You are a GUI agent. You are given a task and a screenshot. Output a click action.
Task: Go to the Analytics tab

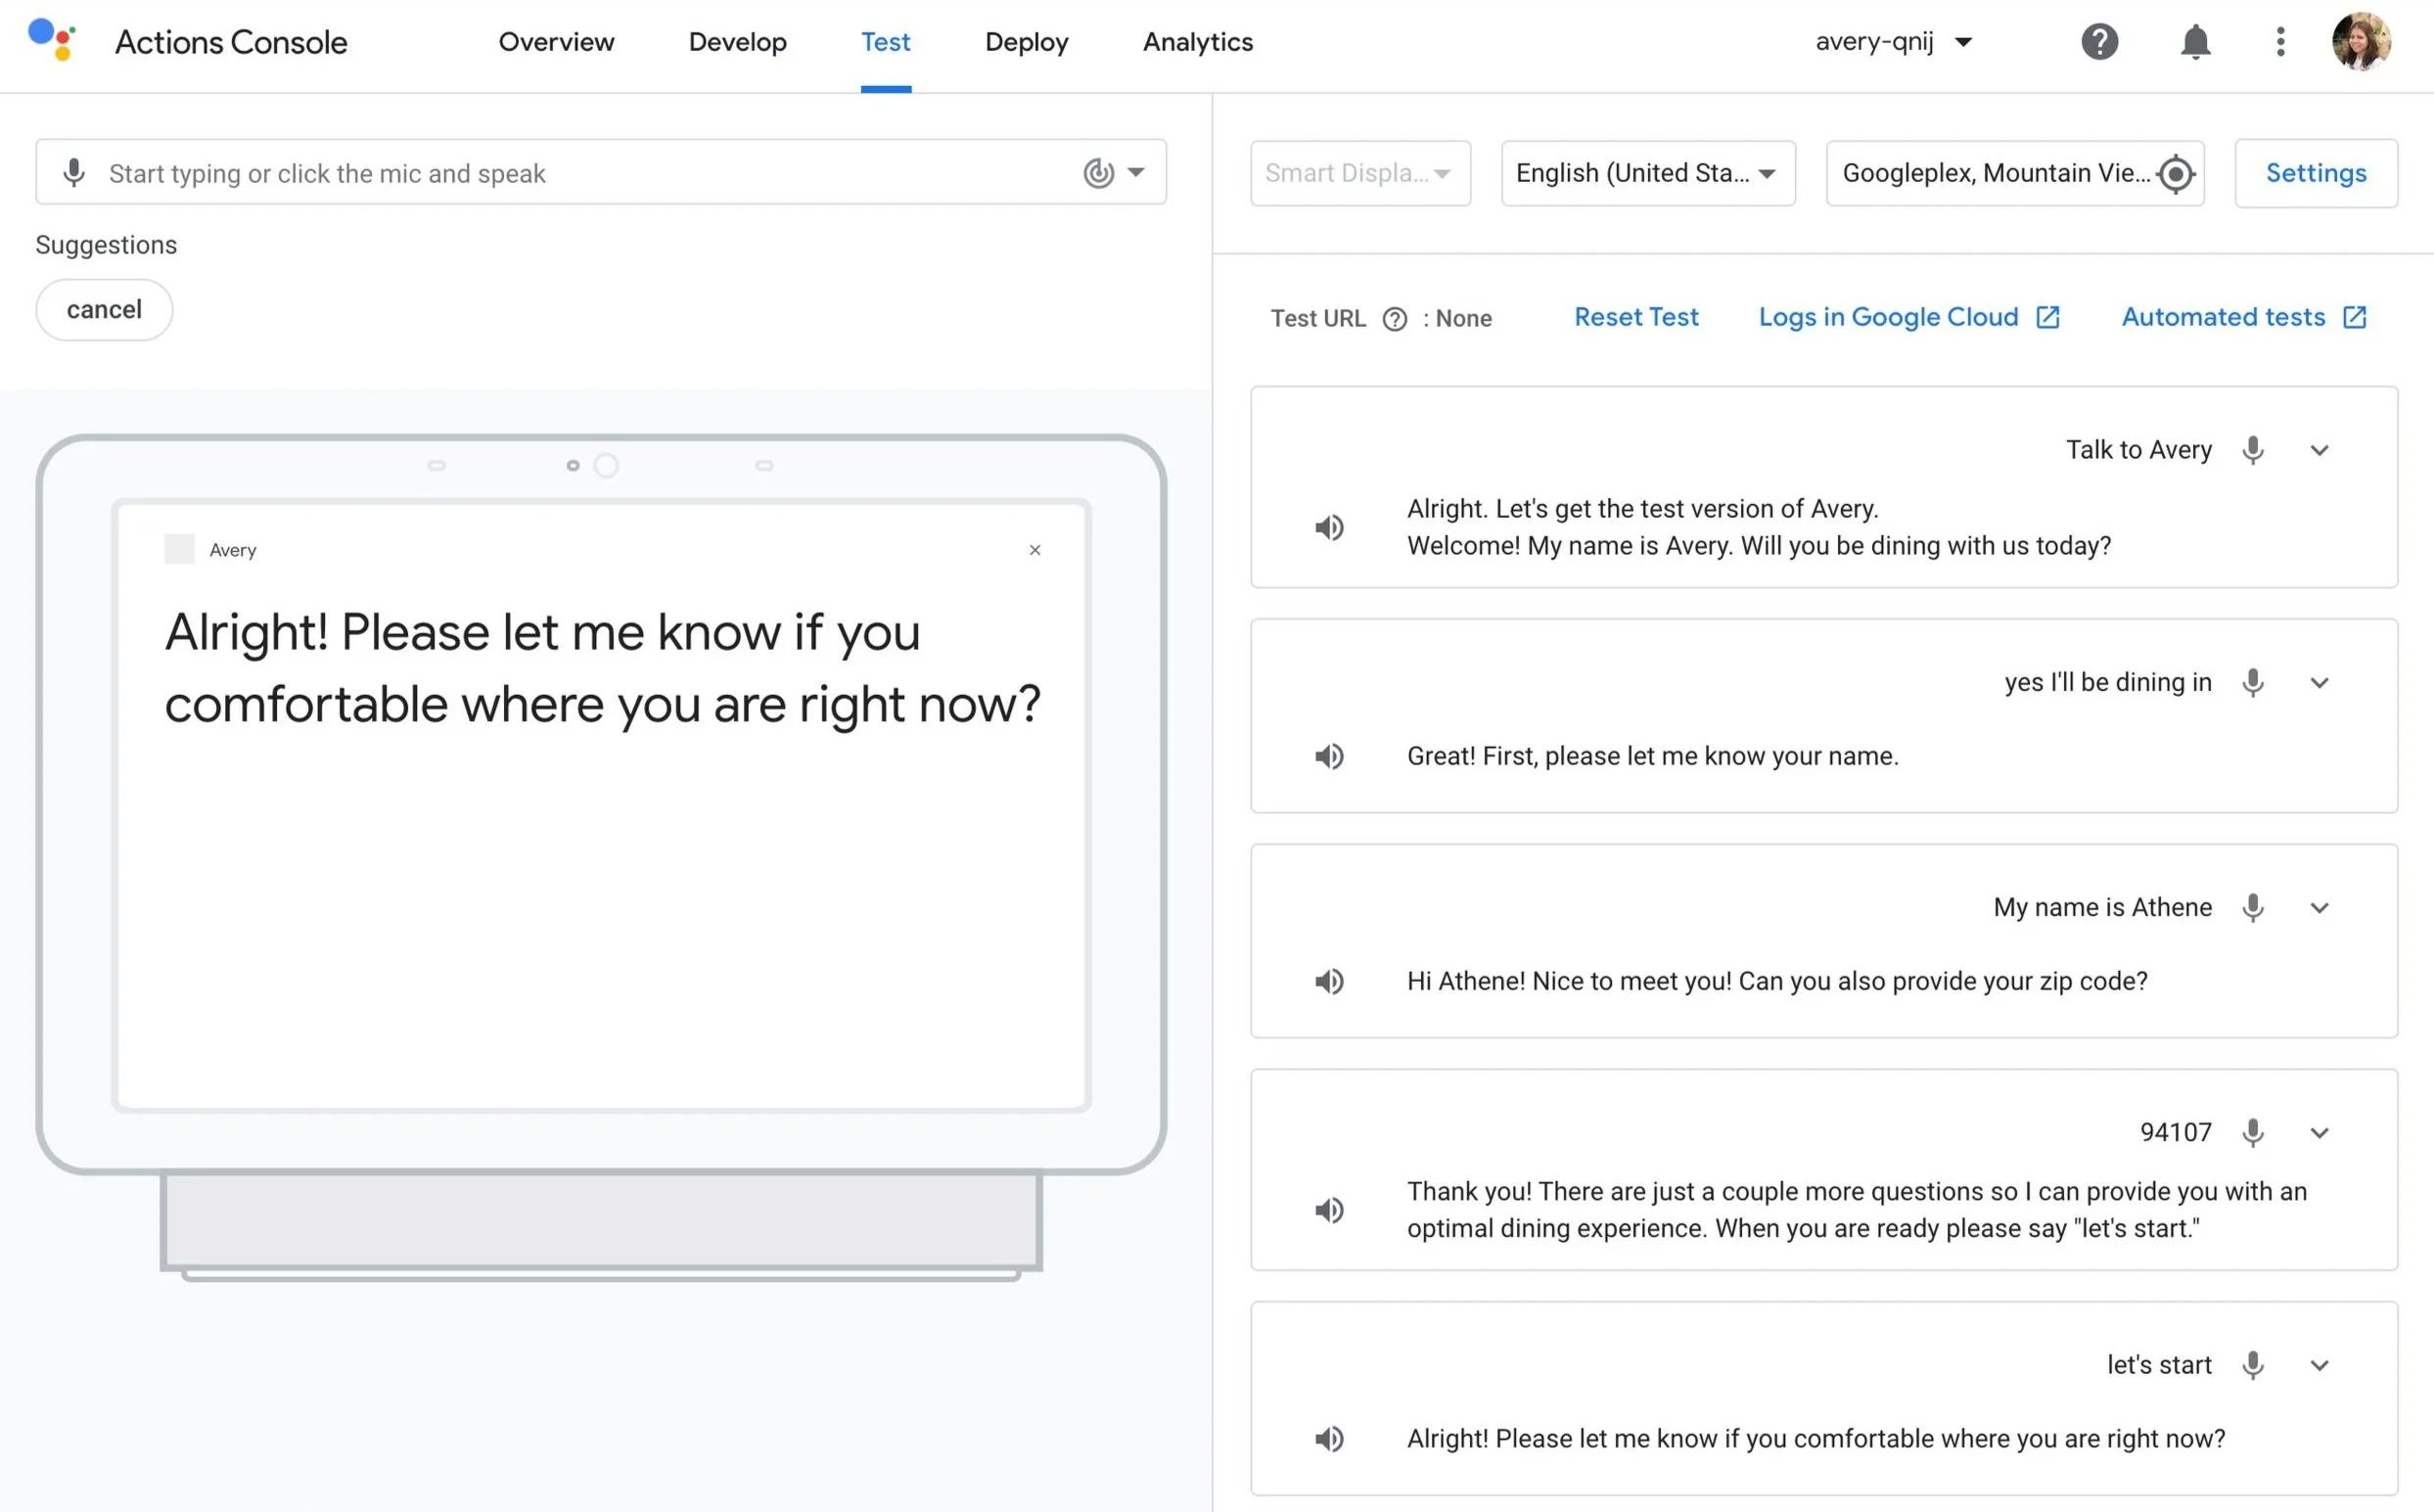click(x=1197, y=42)
